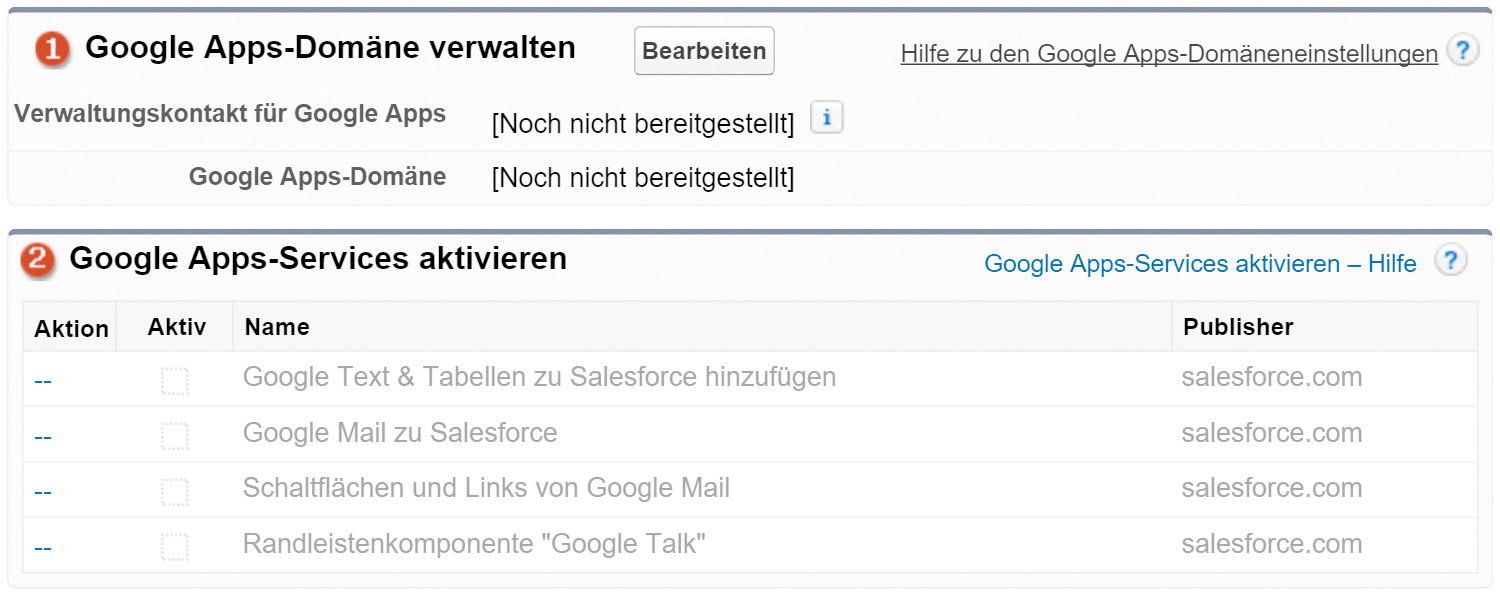Toggle Aktiv checkbox for Google Mail zu Salesforce
Screen dimensions: 1500x596
[175, 436]
